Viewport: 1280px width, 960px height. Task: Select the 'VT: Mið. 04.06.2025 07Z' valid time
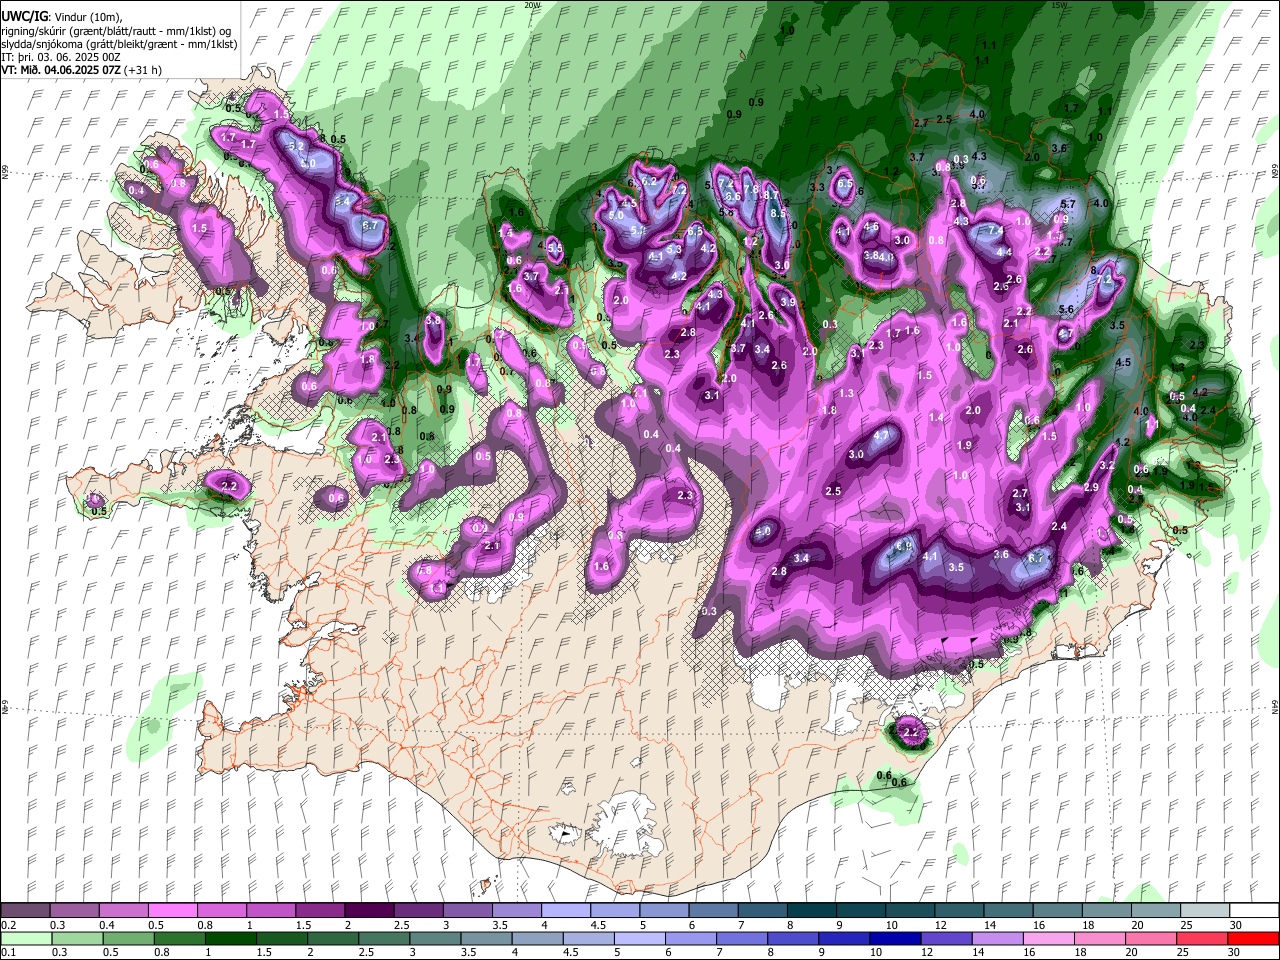(62, 70)
